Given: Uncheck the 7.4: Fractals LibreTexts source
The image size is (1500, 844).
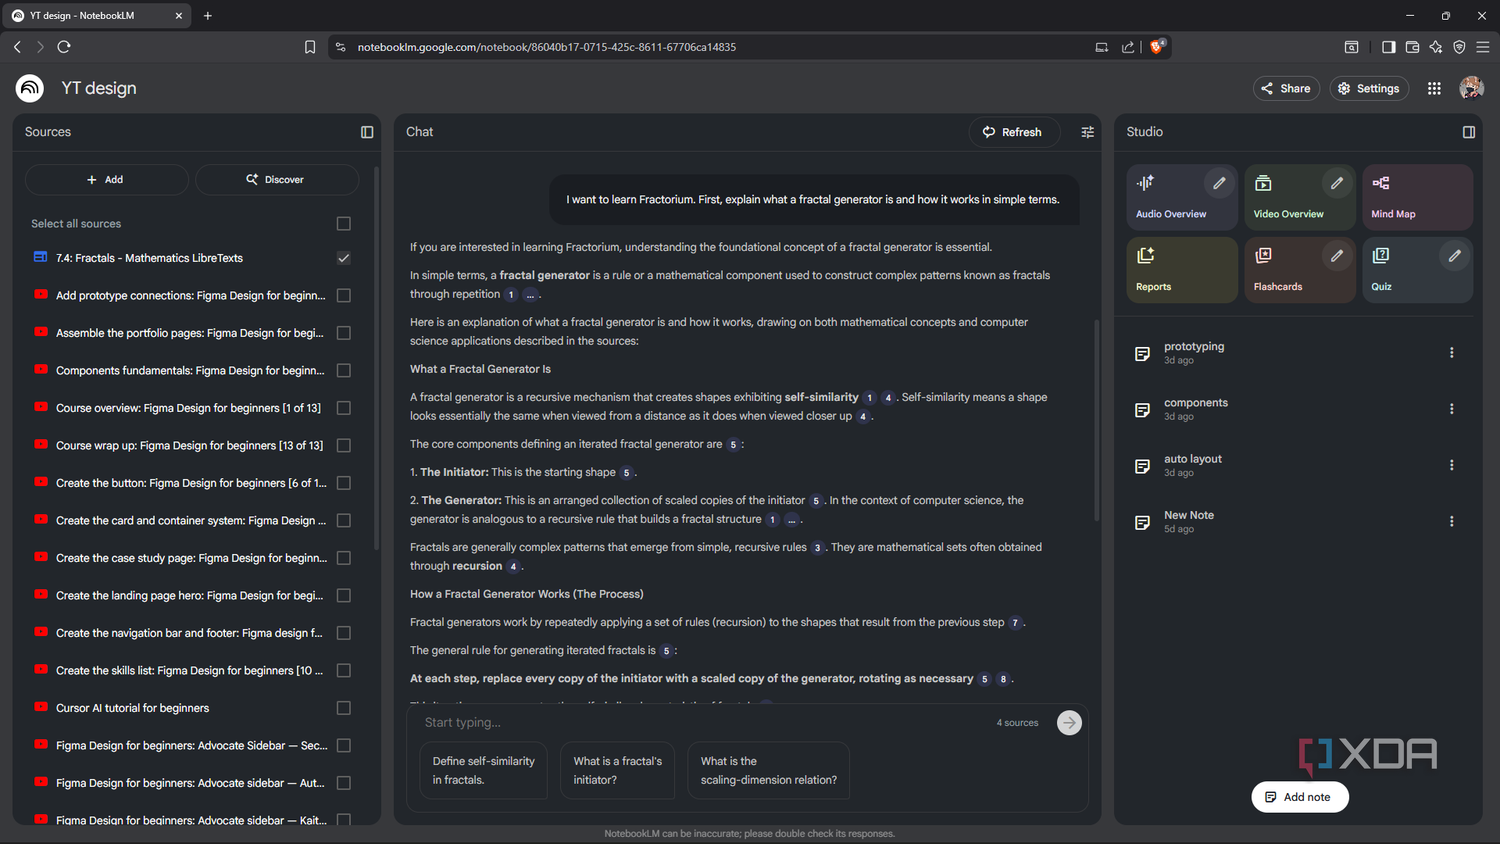Looking at the screenshot, I should 344,258.
